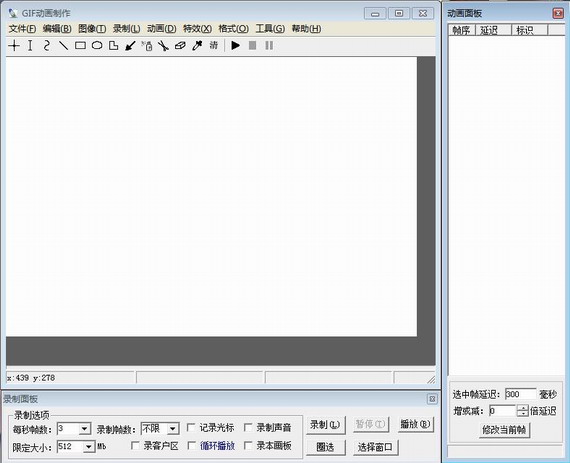Enable the 记录光标 checkbox
Screen dimensions: 570x463
click(191, 427)
